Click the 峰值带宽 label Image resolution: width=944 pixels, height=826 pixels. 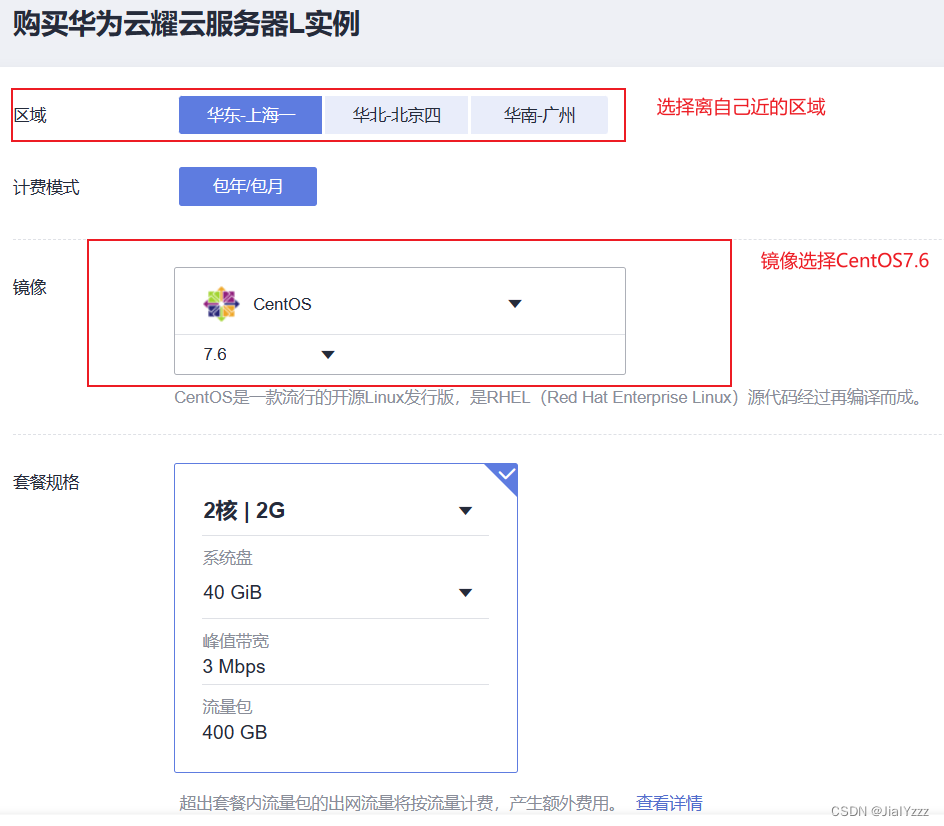(x=235, y=641)
